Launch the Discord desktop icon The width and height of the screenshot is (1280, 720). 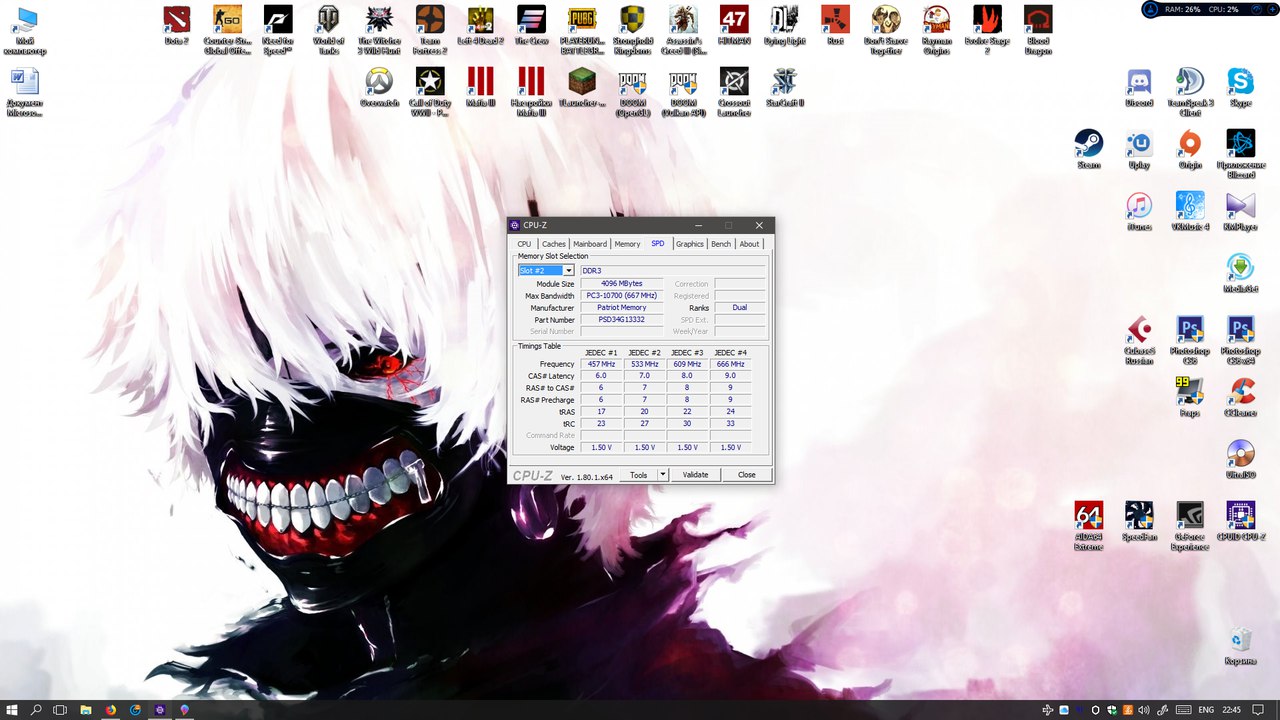[1139, 87]
